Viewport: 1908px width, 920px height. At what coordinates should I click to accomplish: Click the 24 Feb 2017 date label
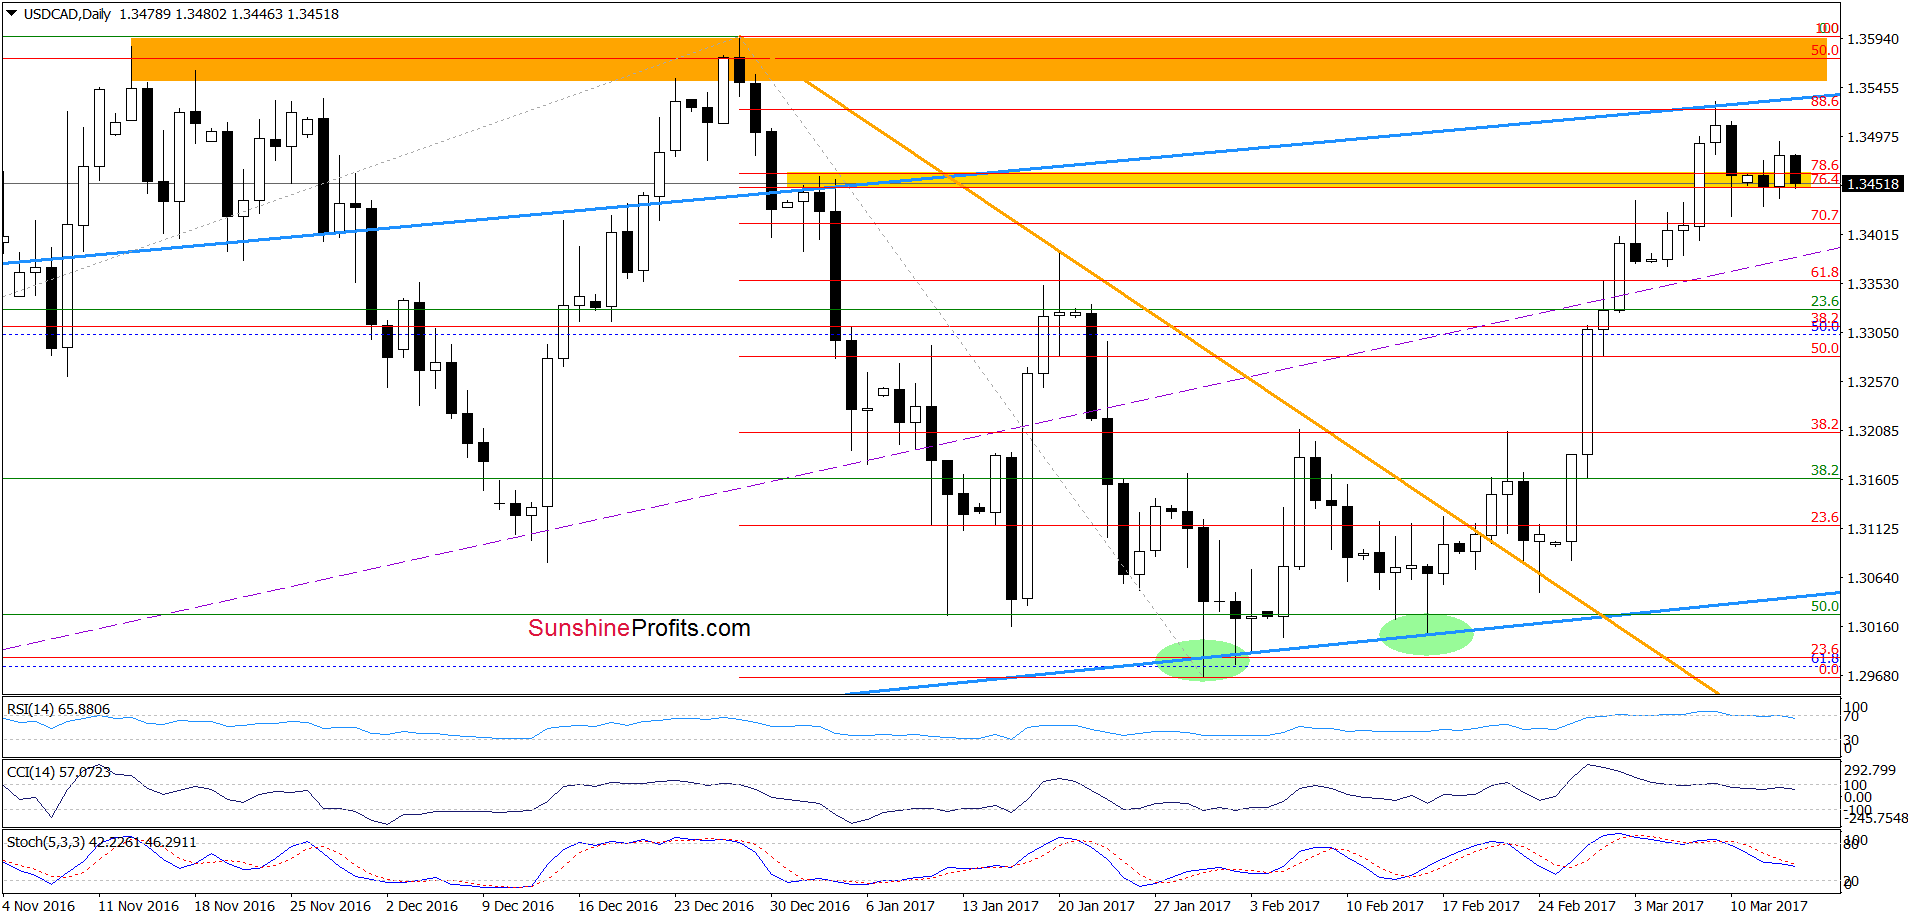1577,906
